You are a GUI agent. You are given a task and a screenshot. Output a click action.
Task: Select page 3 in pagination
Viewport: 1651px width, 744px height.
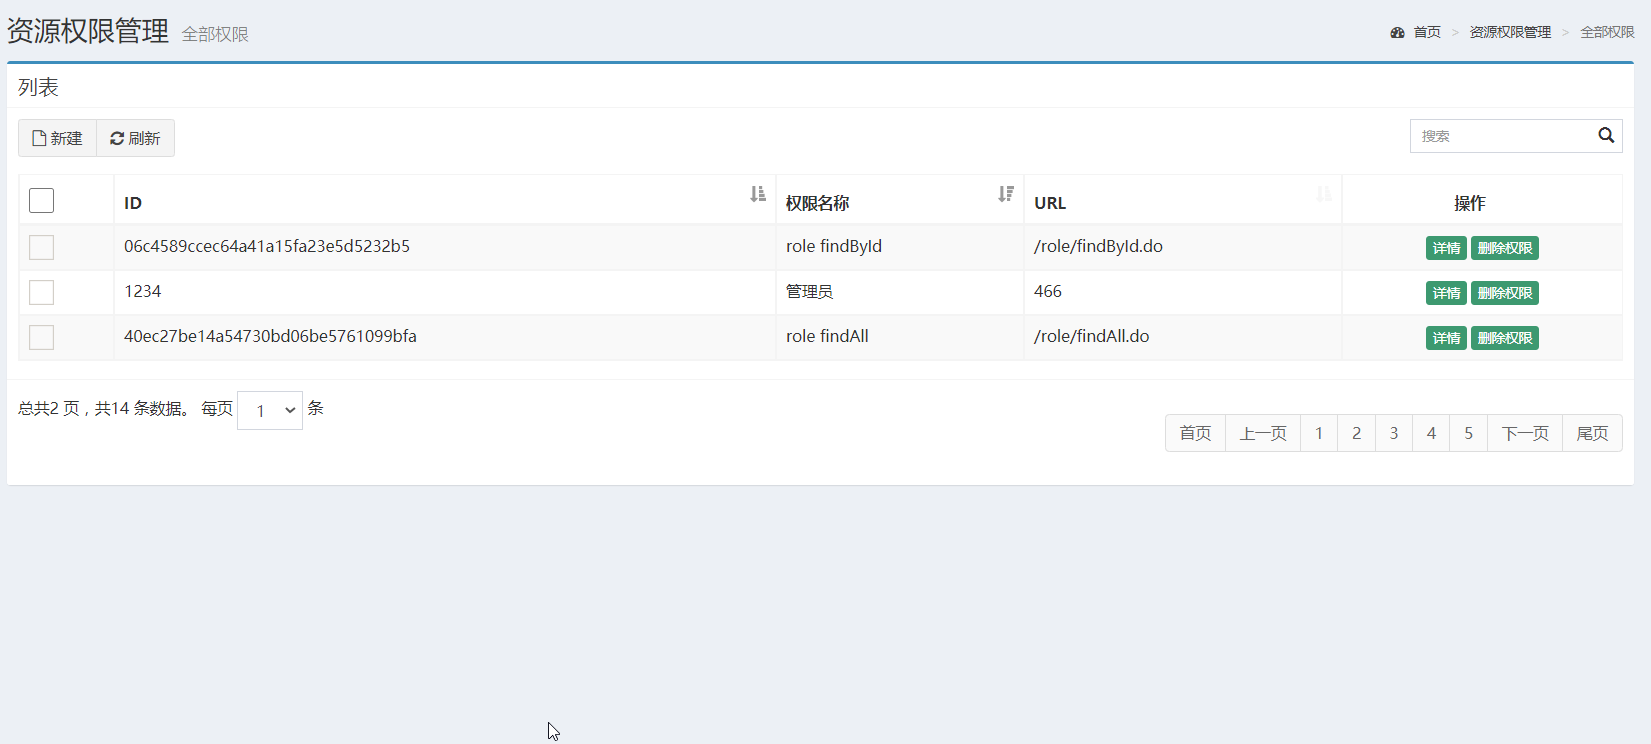coord(1394,433)
